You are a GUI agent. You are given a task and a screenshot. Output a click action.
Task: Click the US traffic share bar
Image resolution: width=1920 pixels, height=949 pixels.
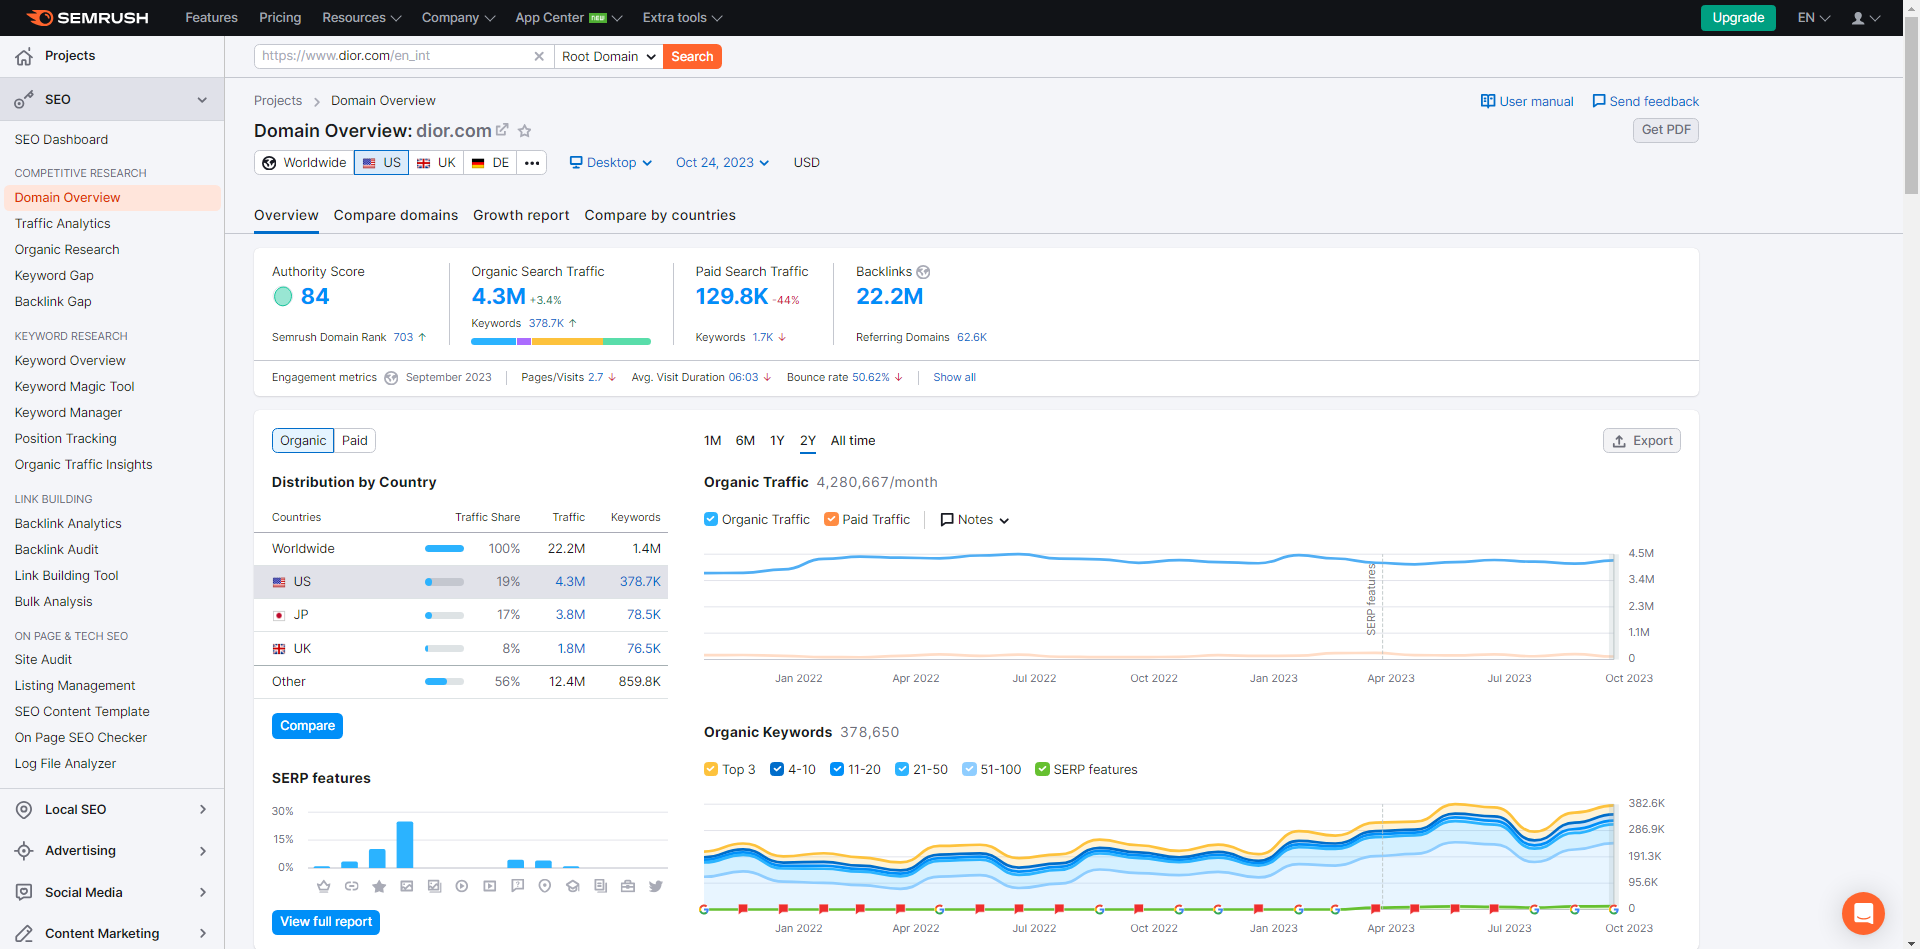point(444,582)
